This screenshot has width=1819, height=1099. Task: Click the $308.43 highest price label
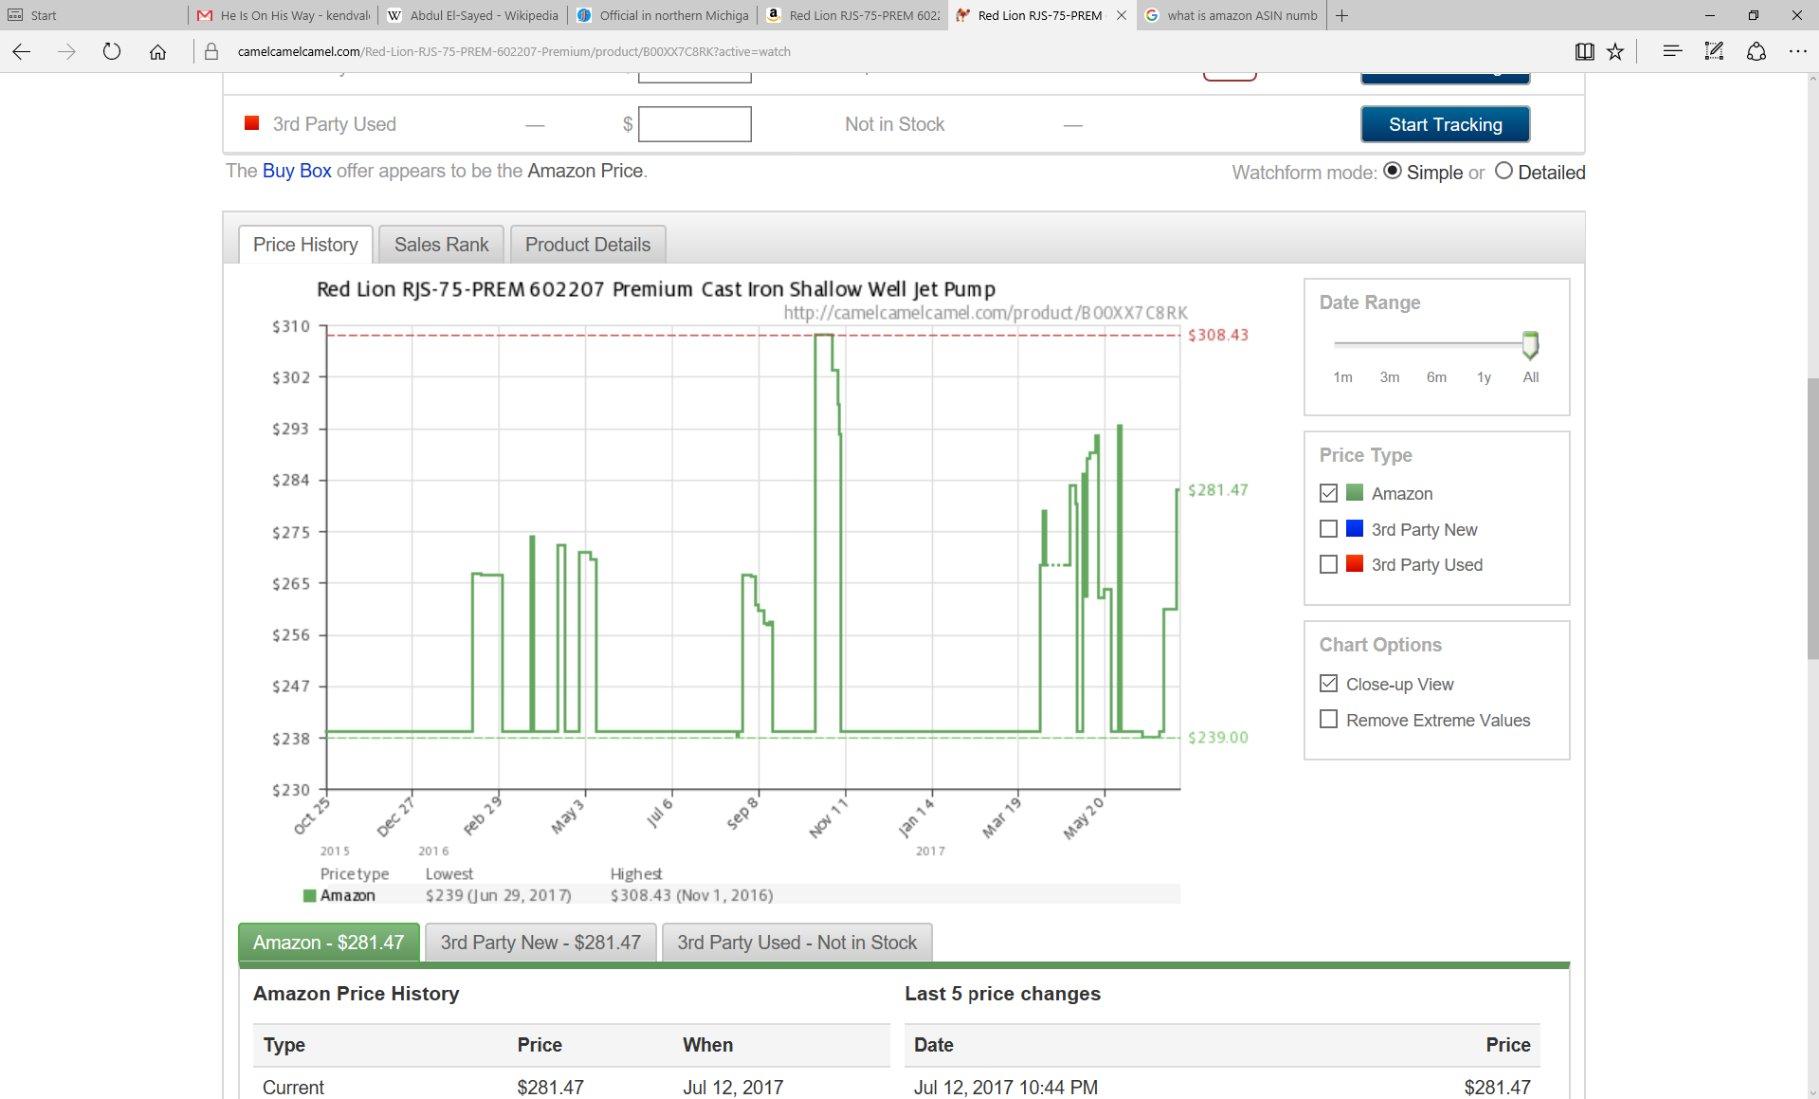pyautogui.click(x=1218, y=335)
